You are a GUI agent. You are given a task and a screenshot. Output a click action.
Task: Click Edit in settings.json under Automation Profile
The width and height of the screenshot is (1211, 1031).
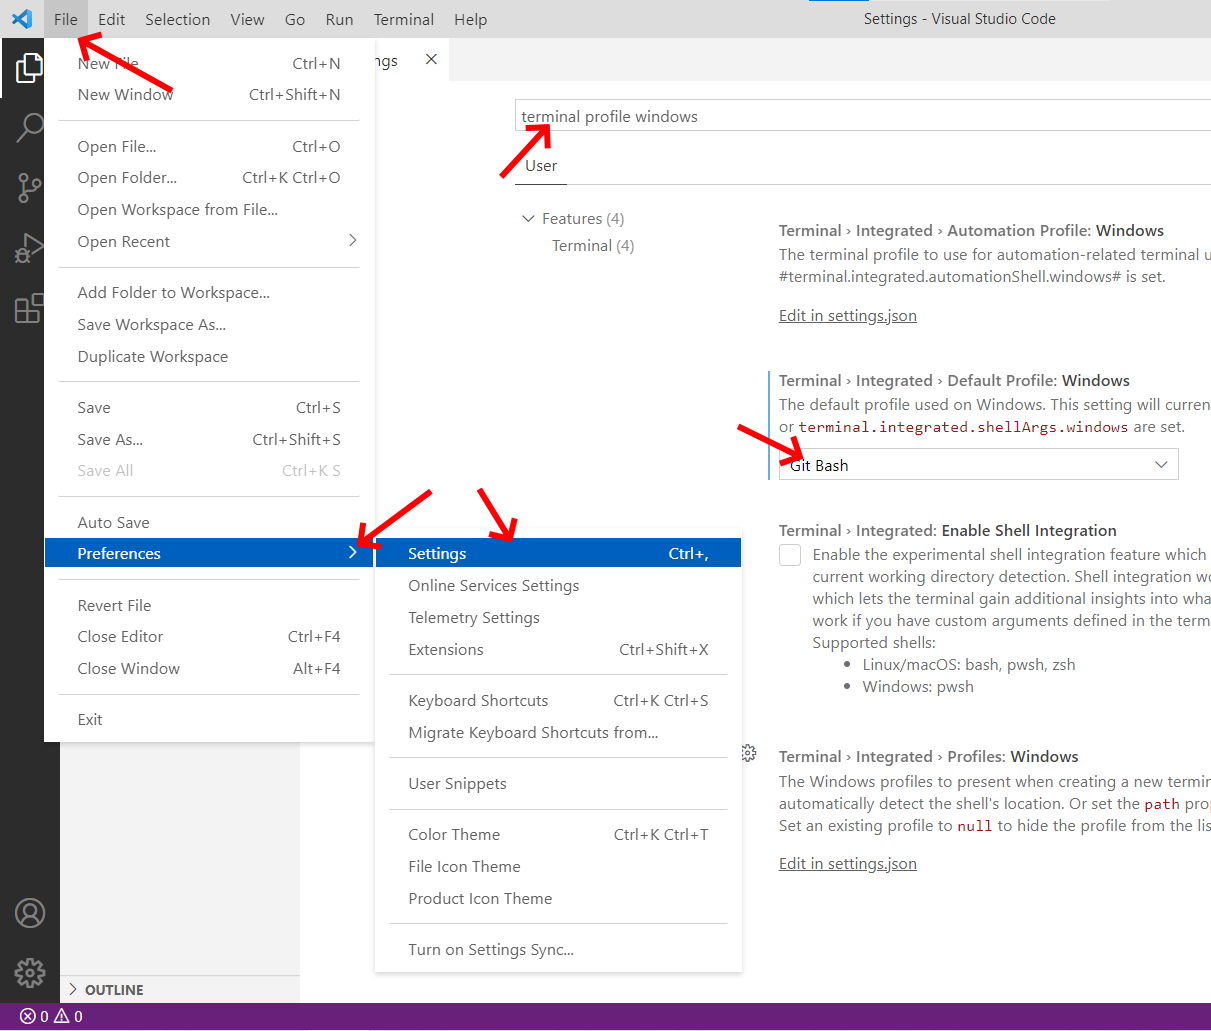coord(847,316)
